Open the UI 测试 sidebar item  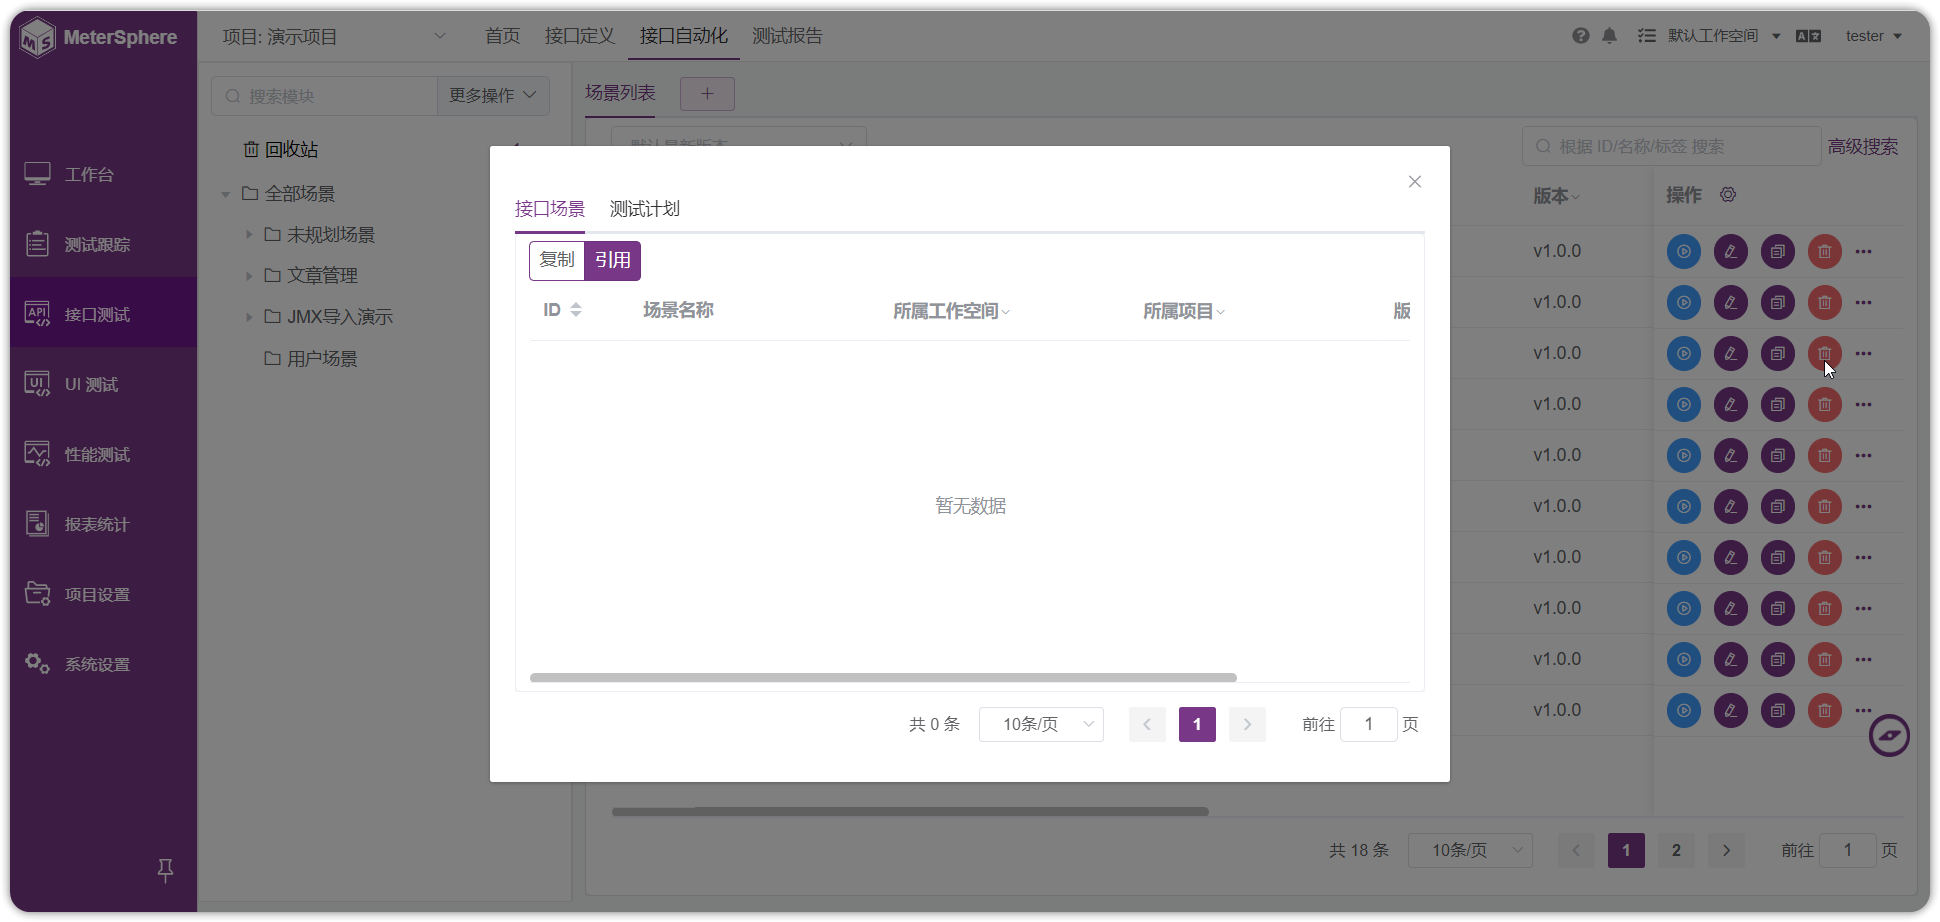pos(103,384)
